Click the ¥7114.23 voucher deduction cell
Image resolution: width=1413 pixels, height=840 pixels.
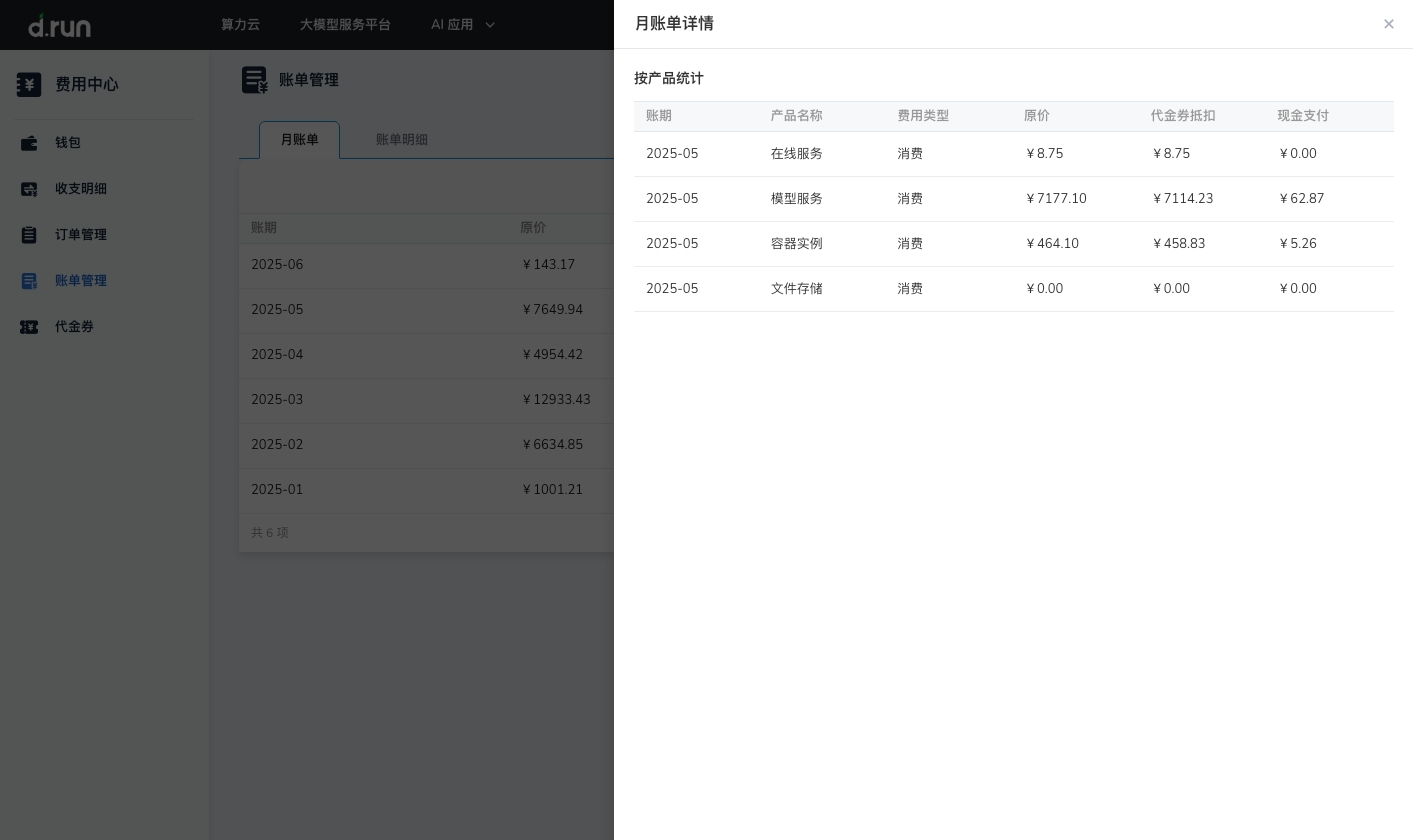point(1182,199)
